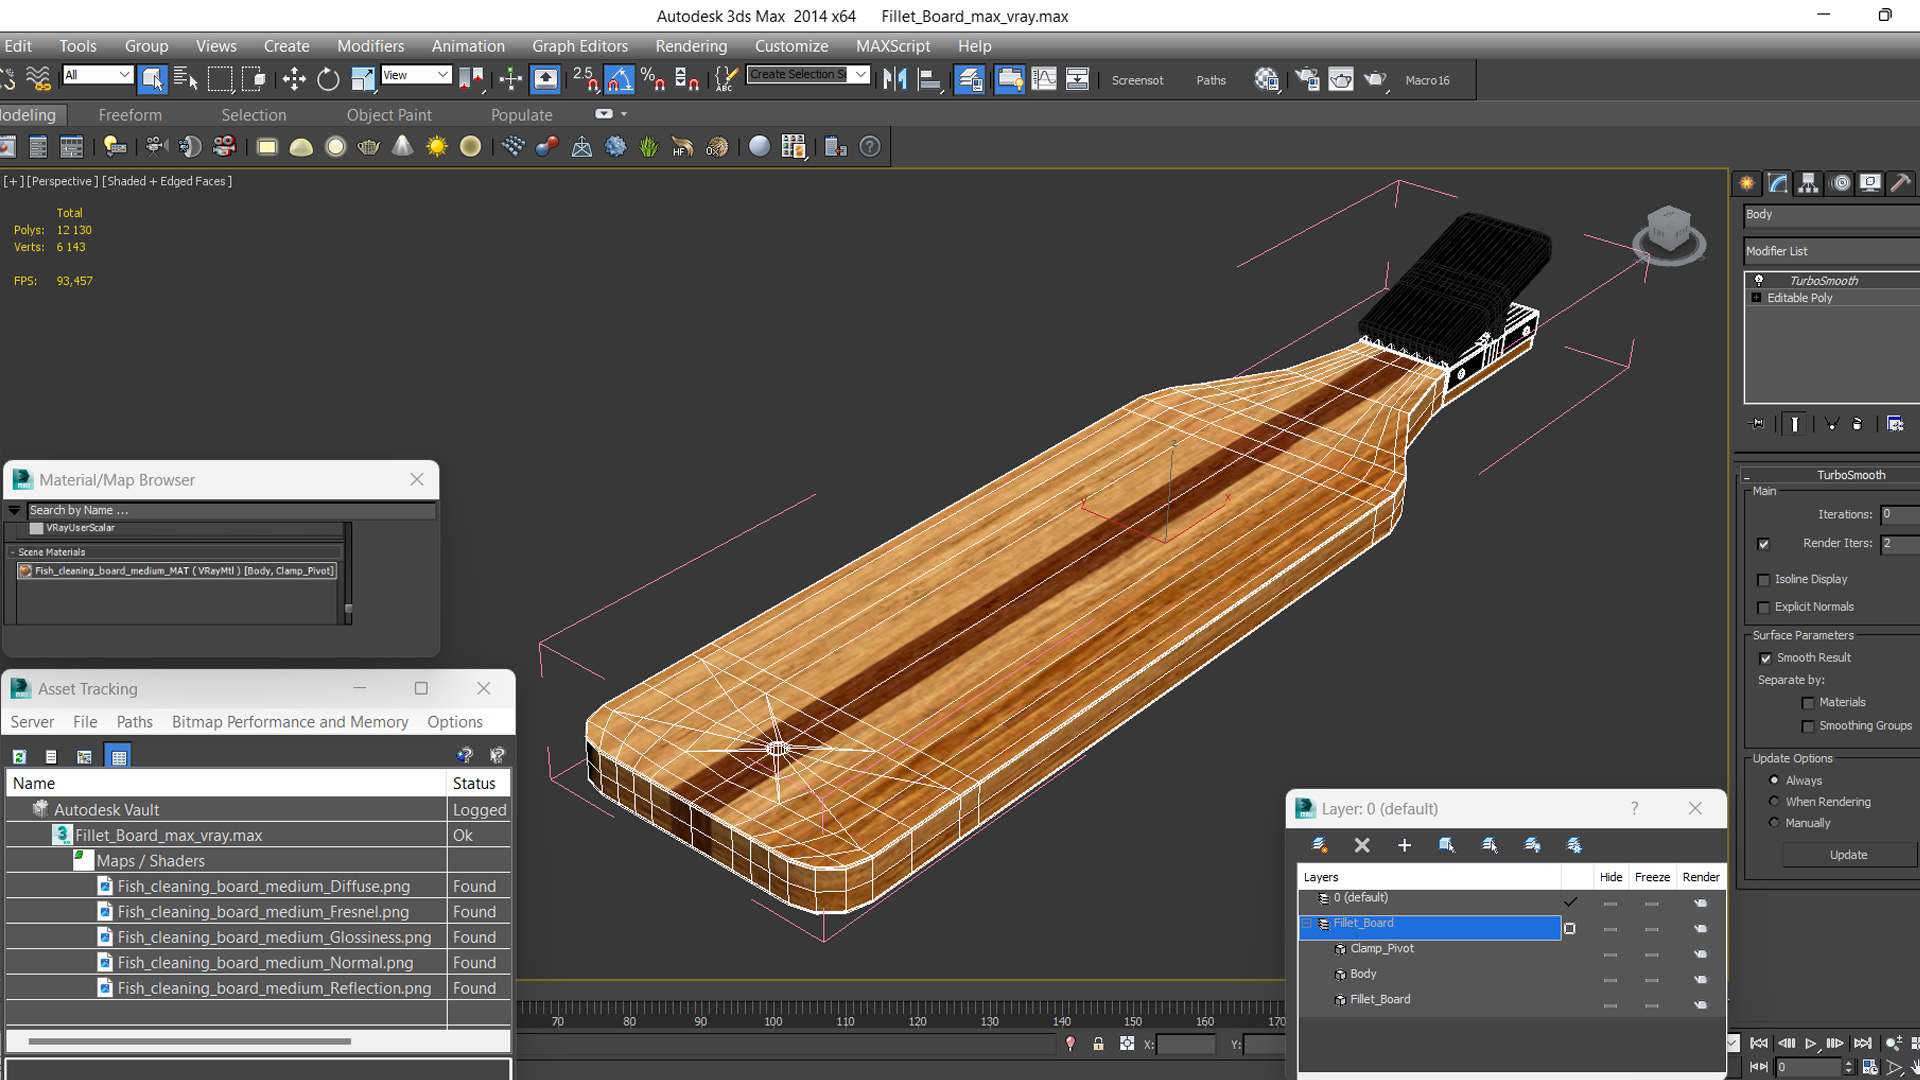Open Render Setup teapot icon
Viewport: 1920px width, 1080px height.
1307,79
